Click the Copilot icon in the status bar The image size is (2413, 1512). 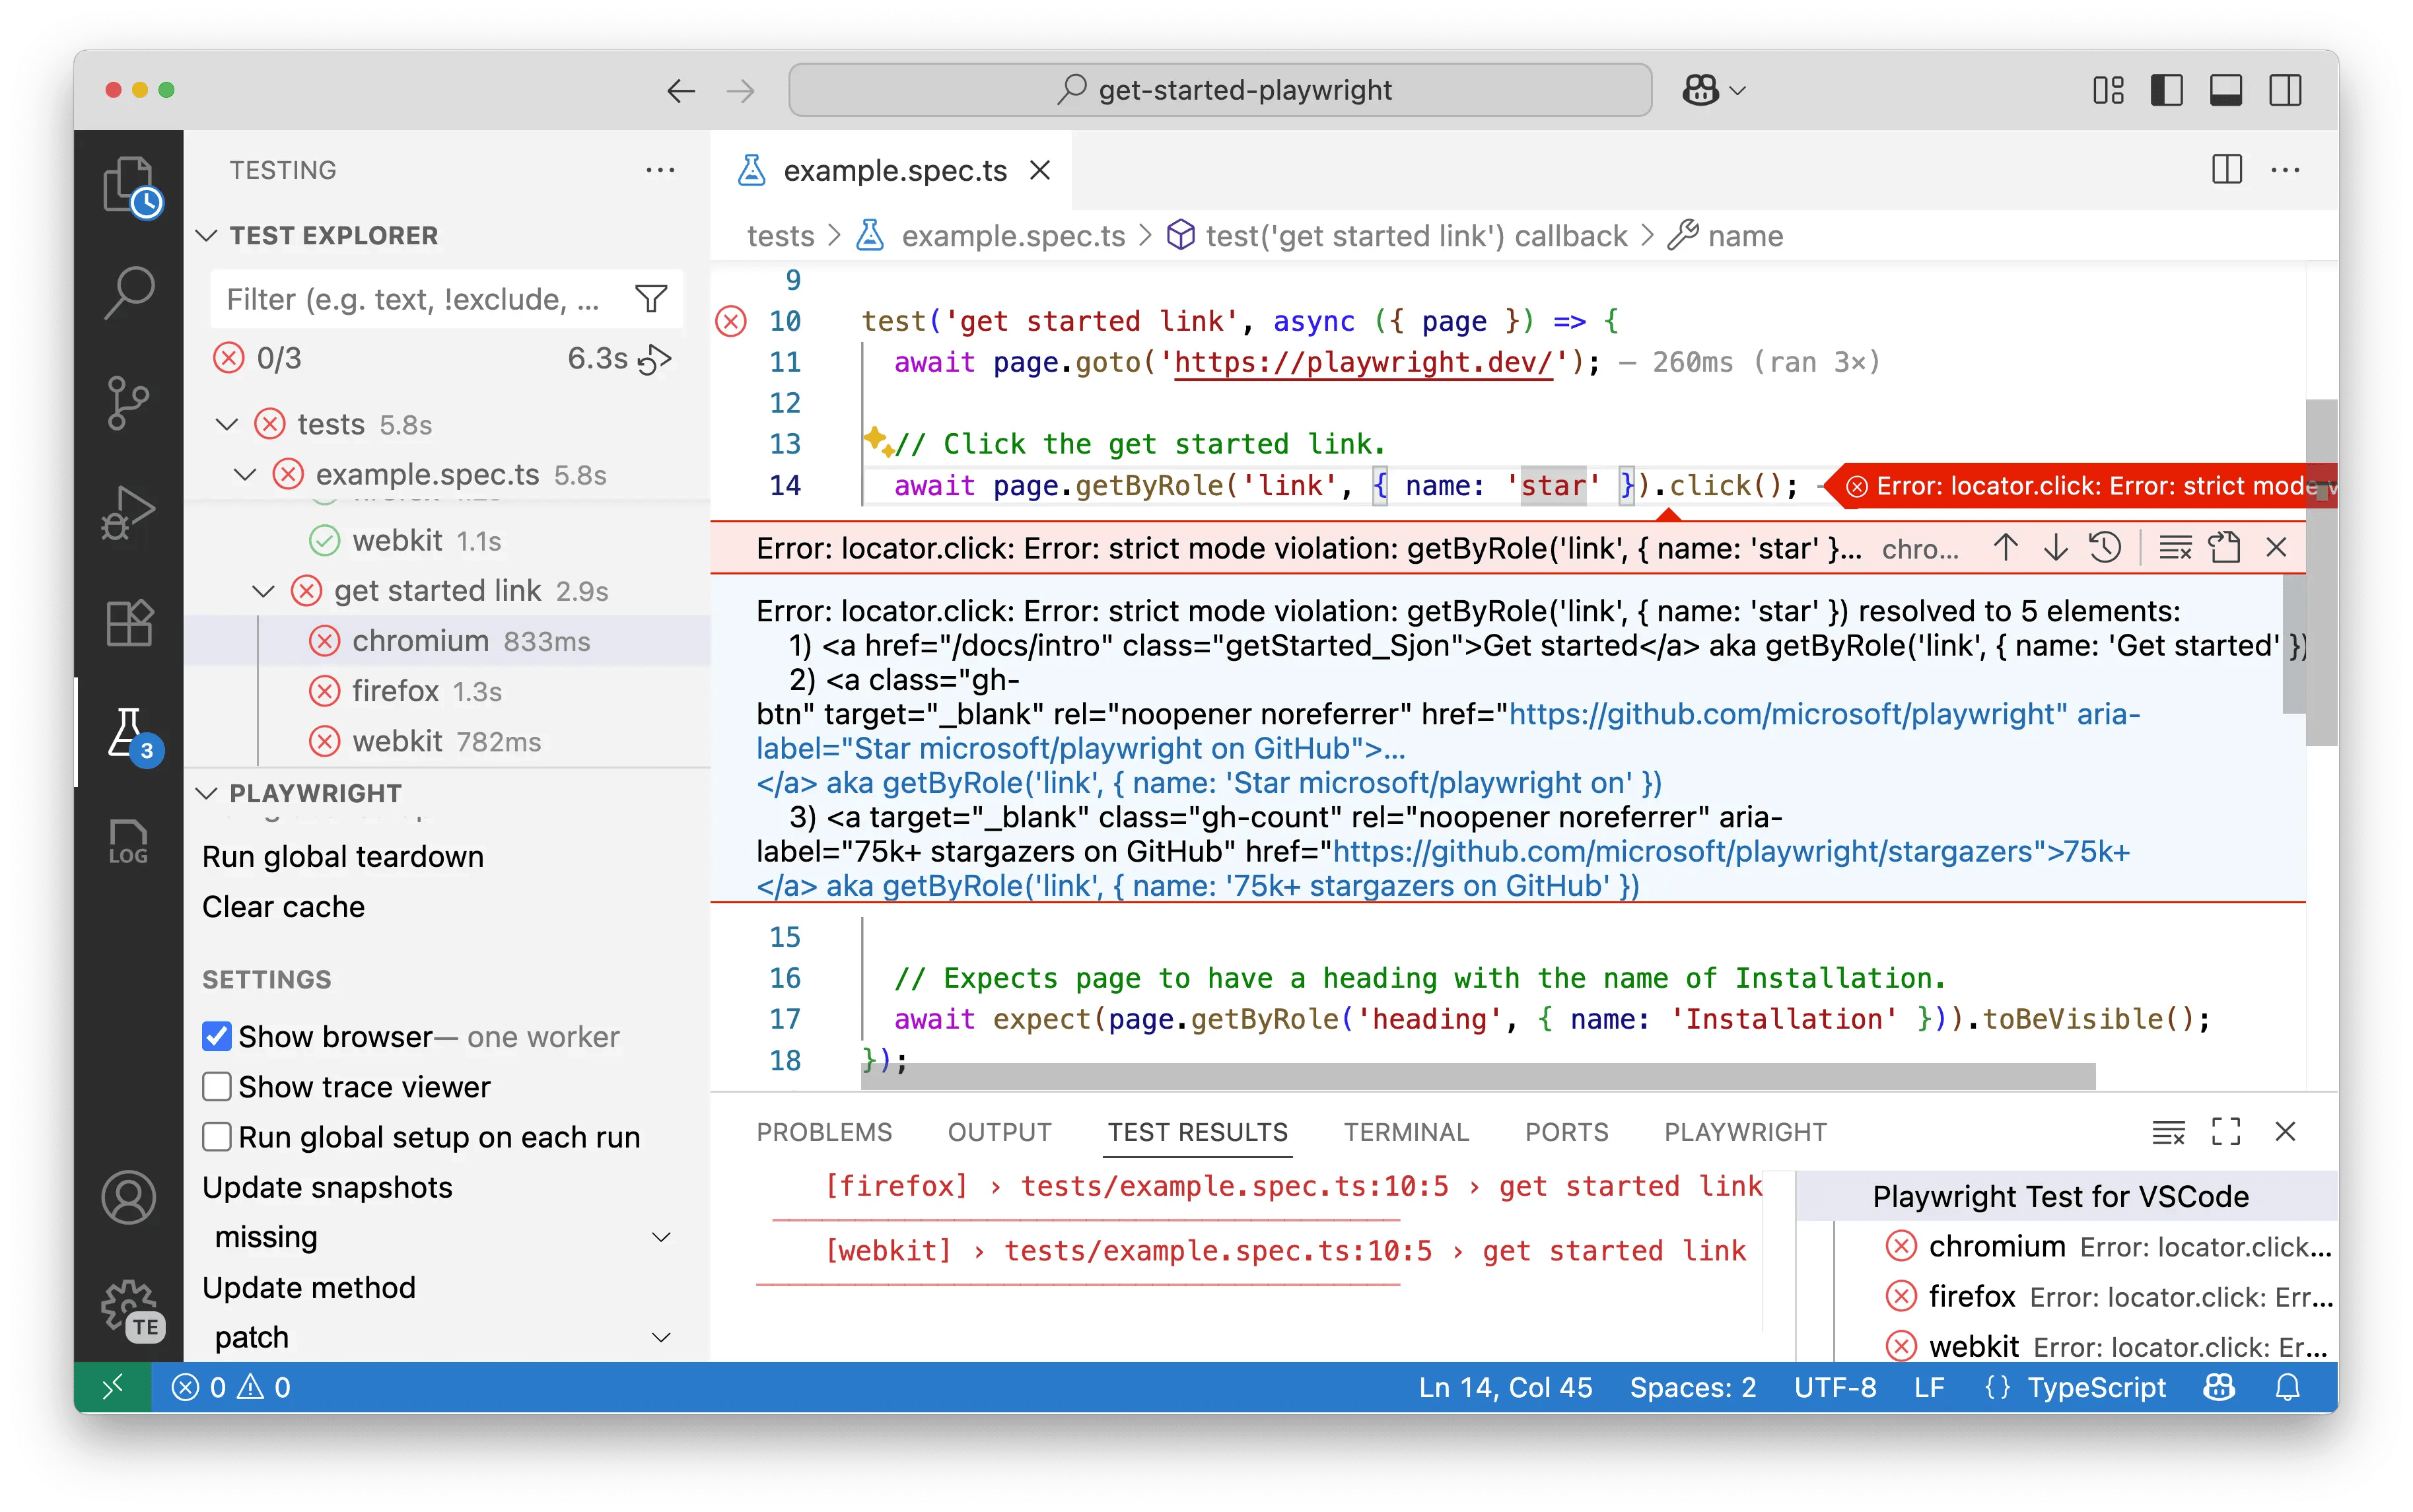(x=2219, y=1387)
